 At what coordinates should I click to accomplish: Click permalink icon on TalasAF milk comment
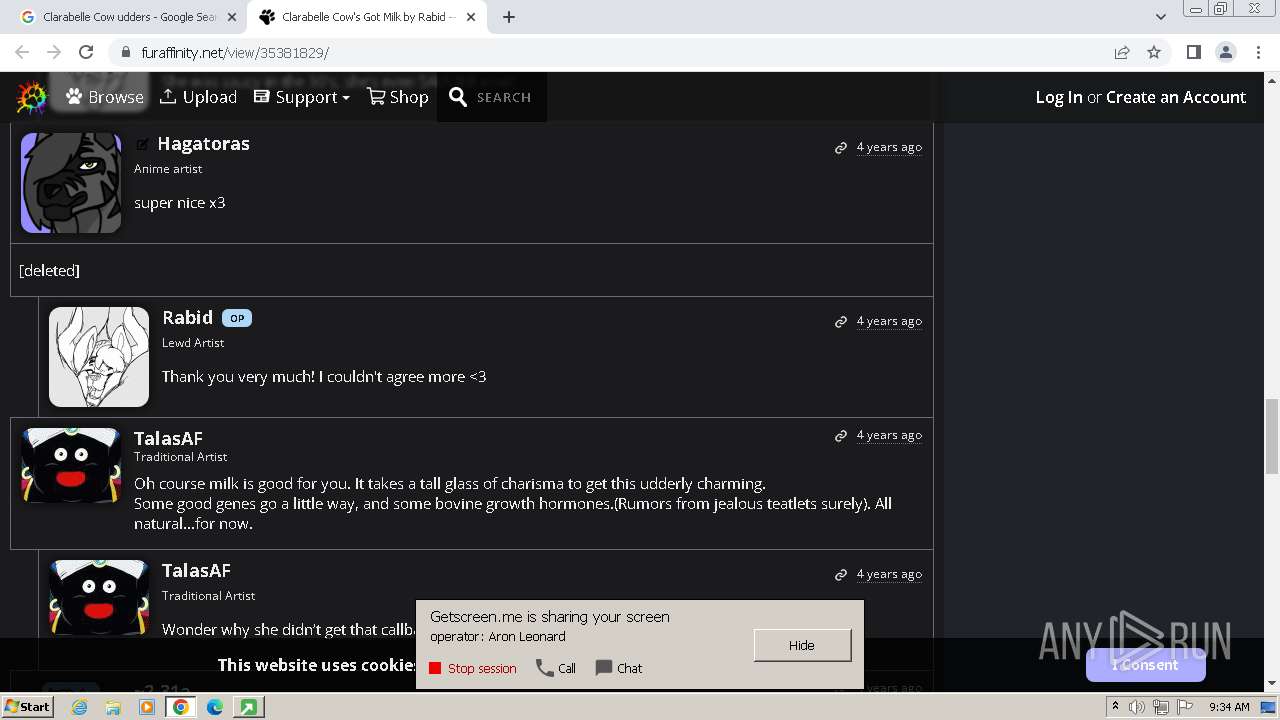pos(841,436)
